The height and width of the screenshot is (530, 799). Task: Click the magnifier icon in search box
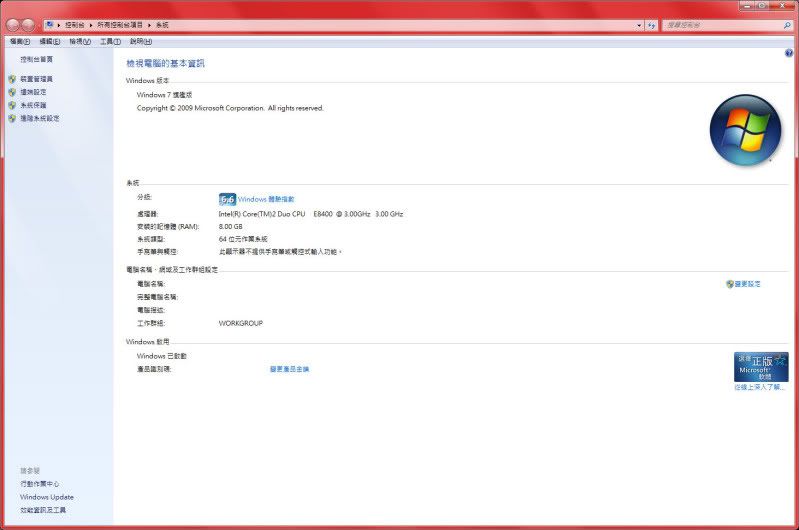point(787,24)
